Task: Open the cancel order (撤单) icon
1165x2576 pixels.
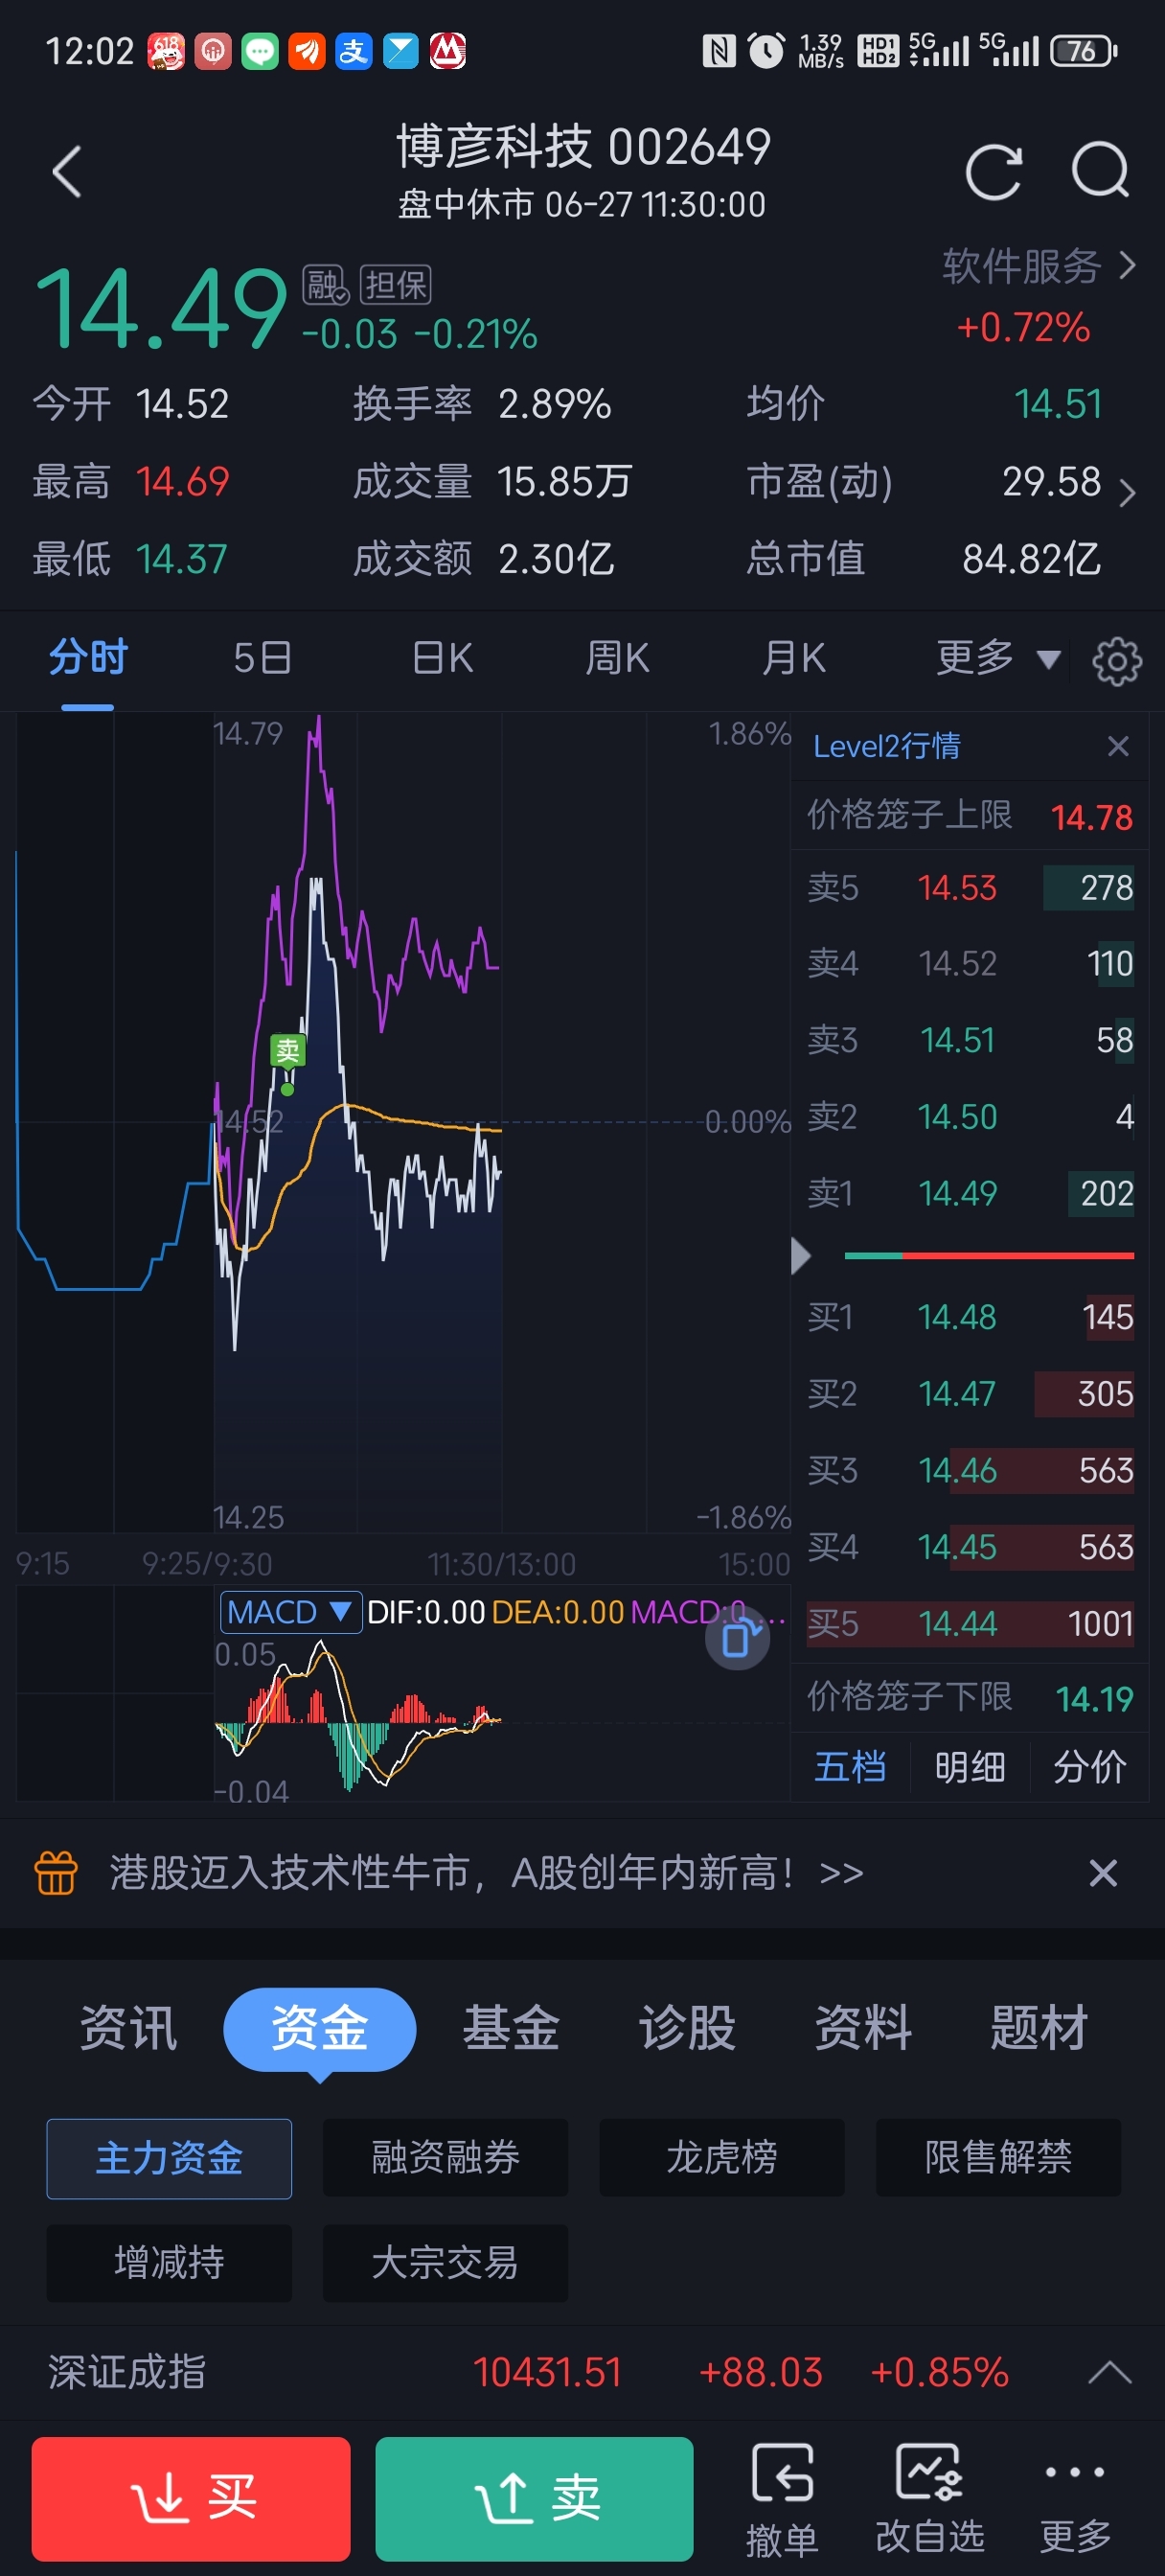Action: [x=782, y=2499]
